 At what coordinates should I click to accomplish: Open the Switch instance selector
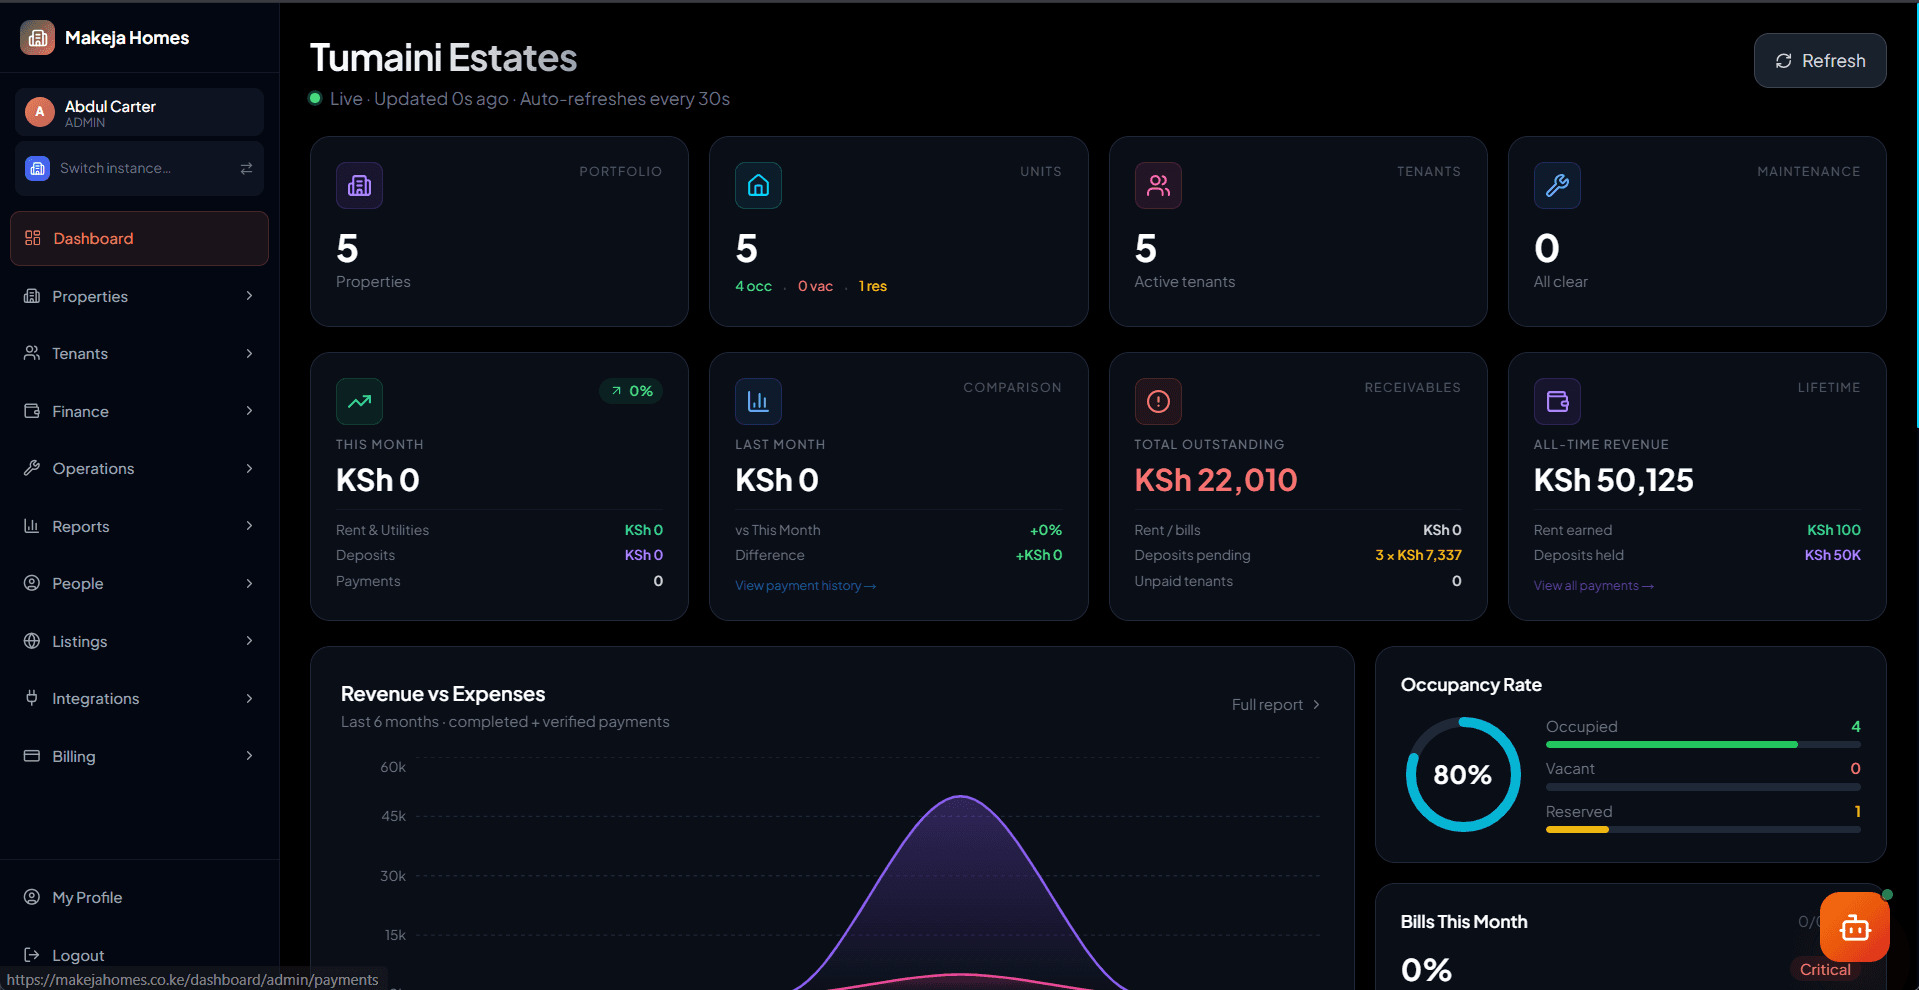click(139, 168)
